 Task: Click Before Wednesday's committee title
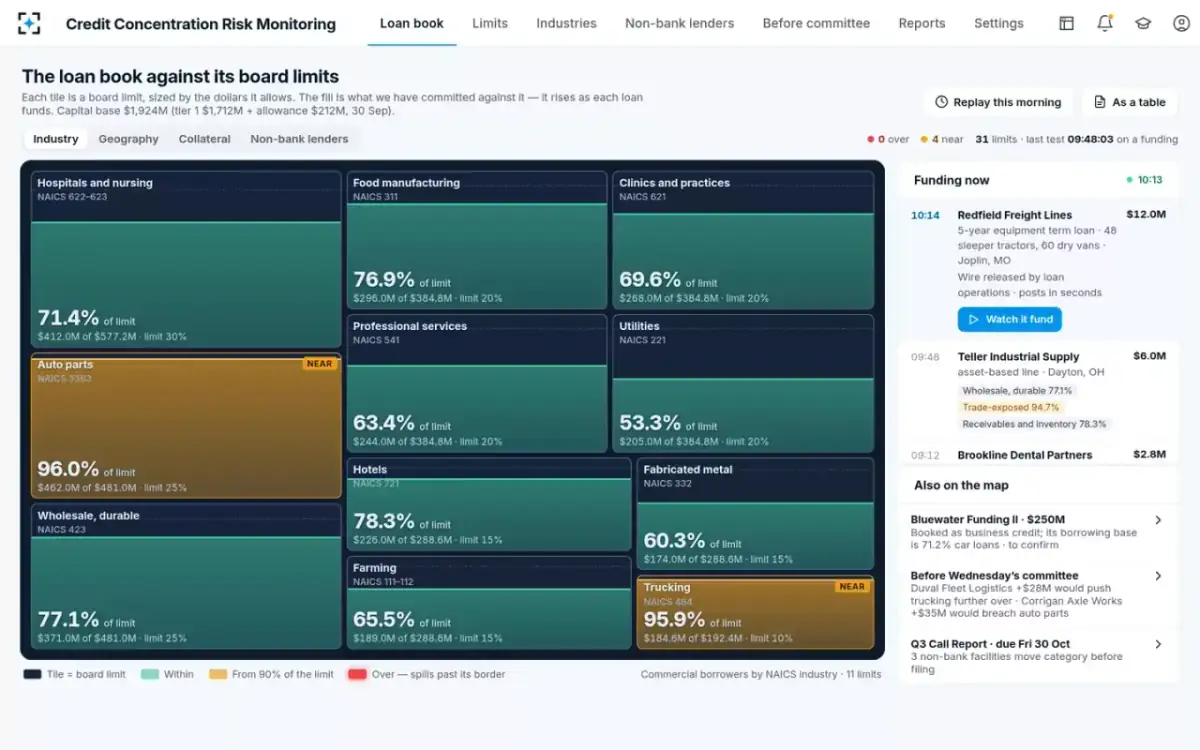[994, 576]
